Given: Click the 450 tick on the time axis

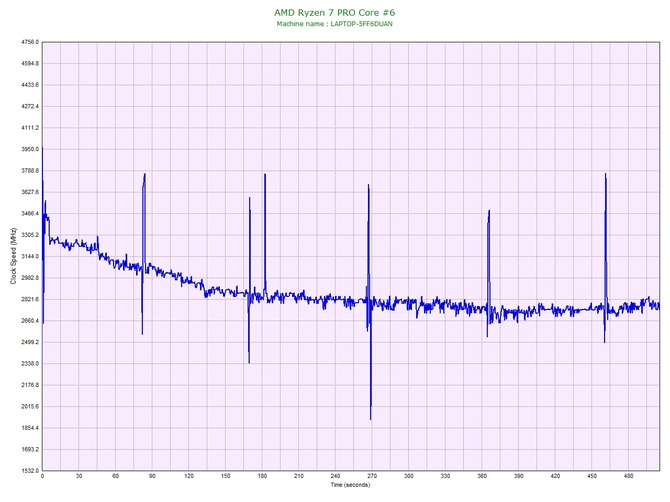Looking at the screenshot, I should (x=592, y=476).
